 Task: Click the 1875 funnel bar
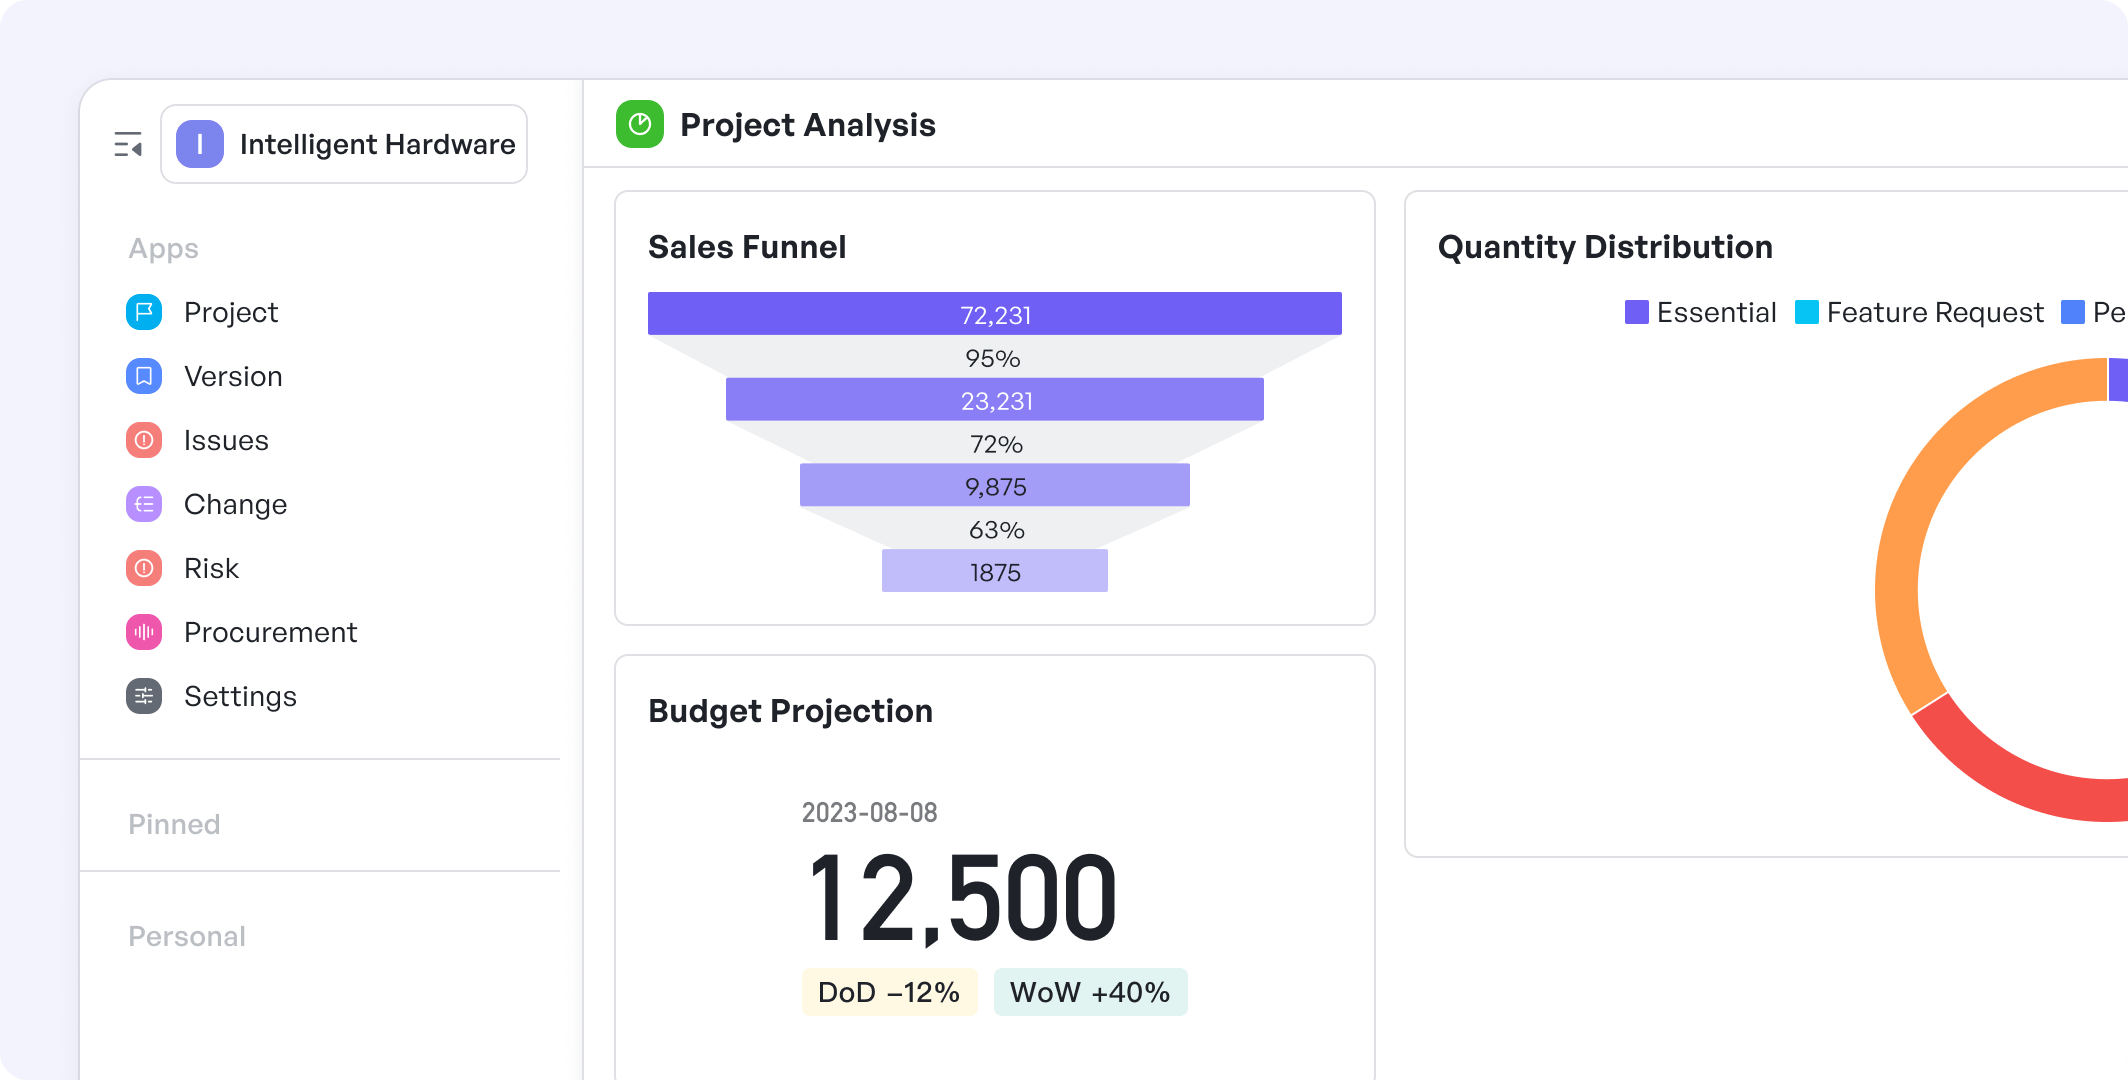[995, 572]
